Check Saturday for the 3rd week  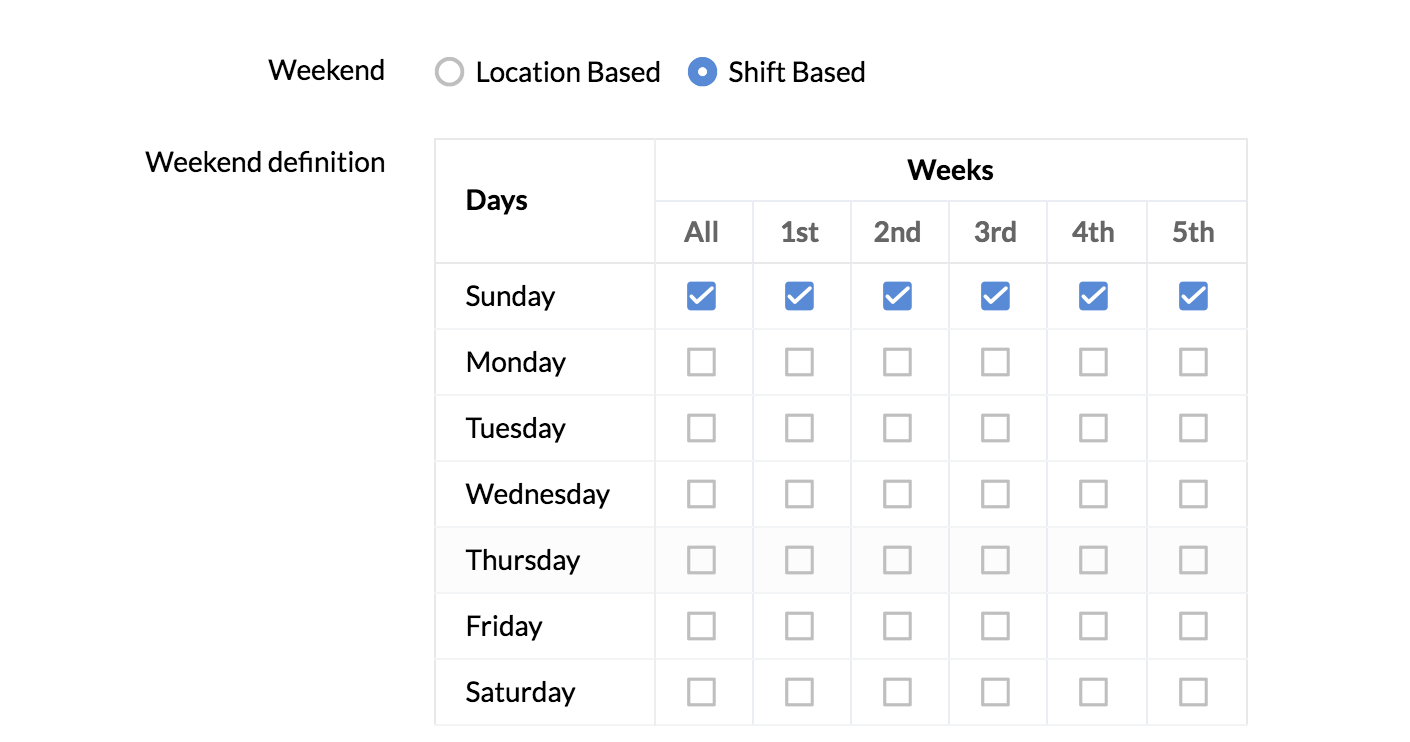coord(995,692)
